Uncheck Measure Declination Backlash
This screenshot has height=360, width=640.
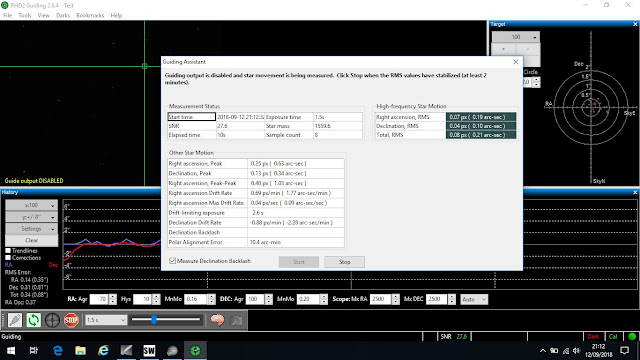173,261
